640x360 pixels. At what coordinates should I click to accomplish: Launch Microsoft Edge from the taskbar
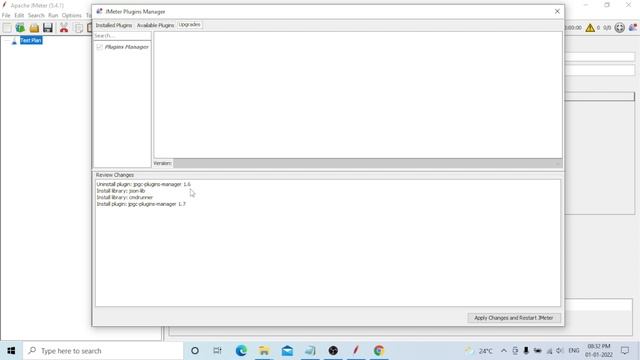tap(241, 351)
